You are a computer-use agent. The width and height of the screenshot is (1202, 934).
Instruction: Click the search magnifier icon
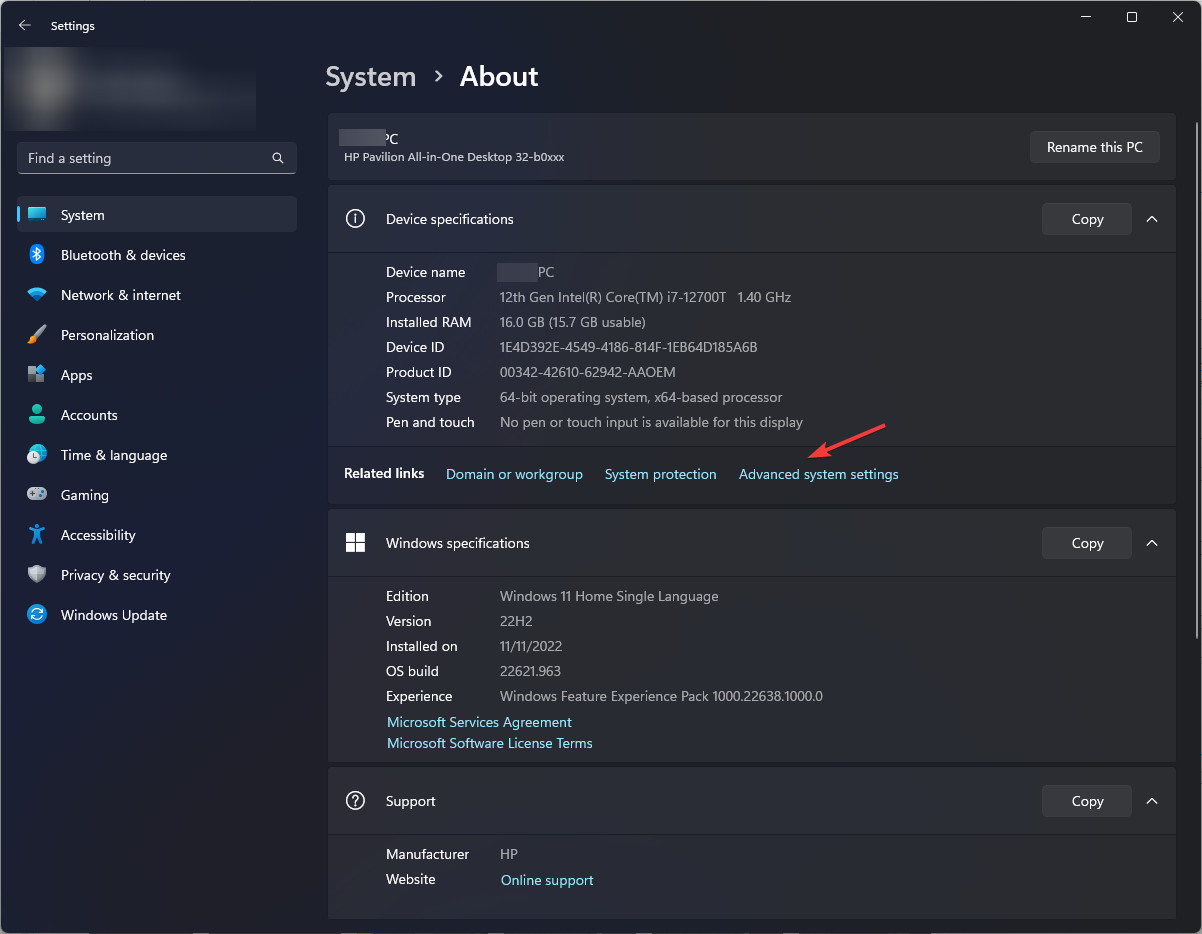click(x=278, y=158)
